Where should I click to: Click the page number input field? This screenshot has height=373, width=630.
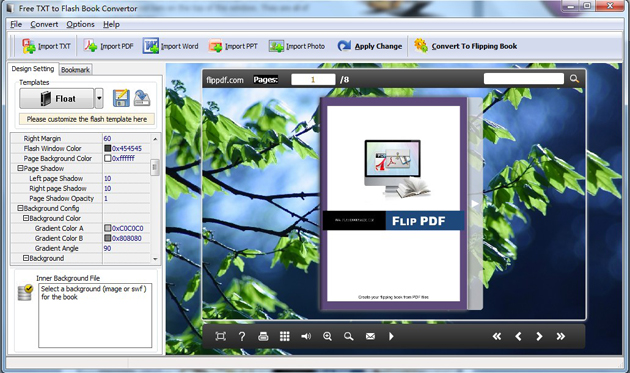pos(313,80)
